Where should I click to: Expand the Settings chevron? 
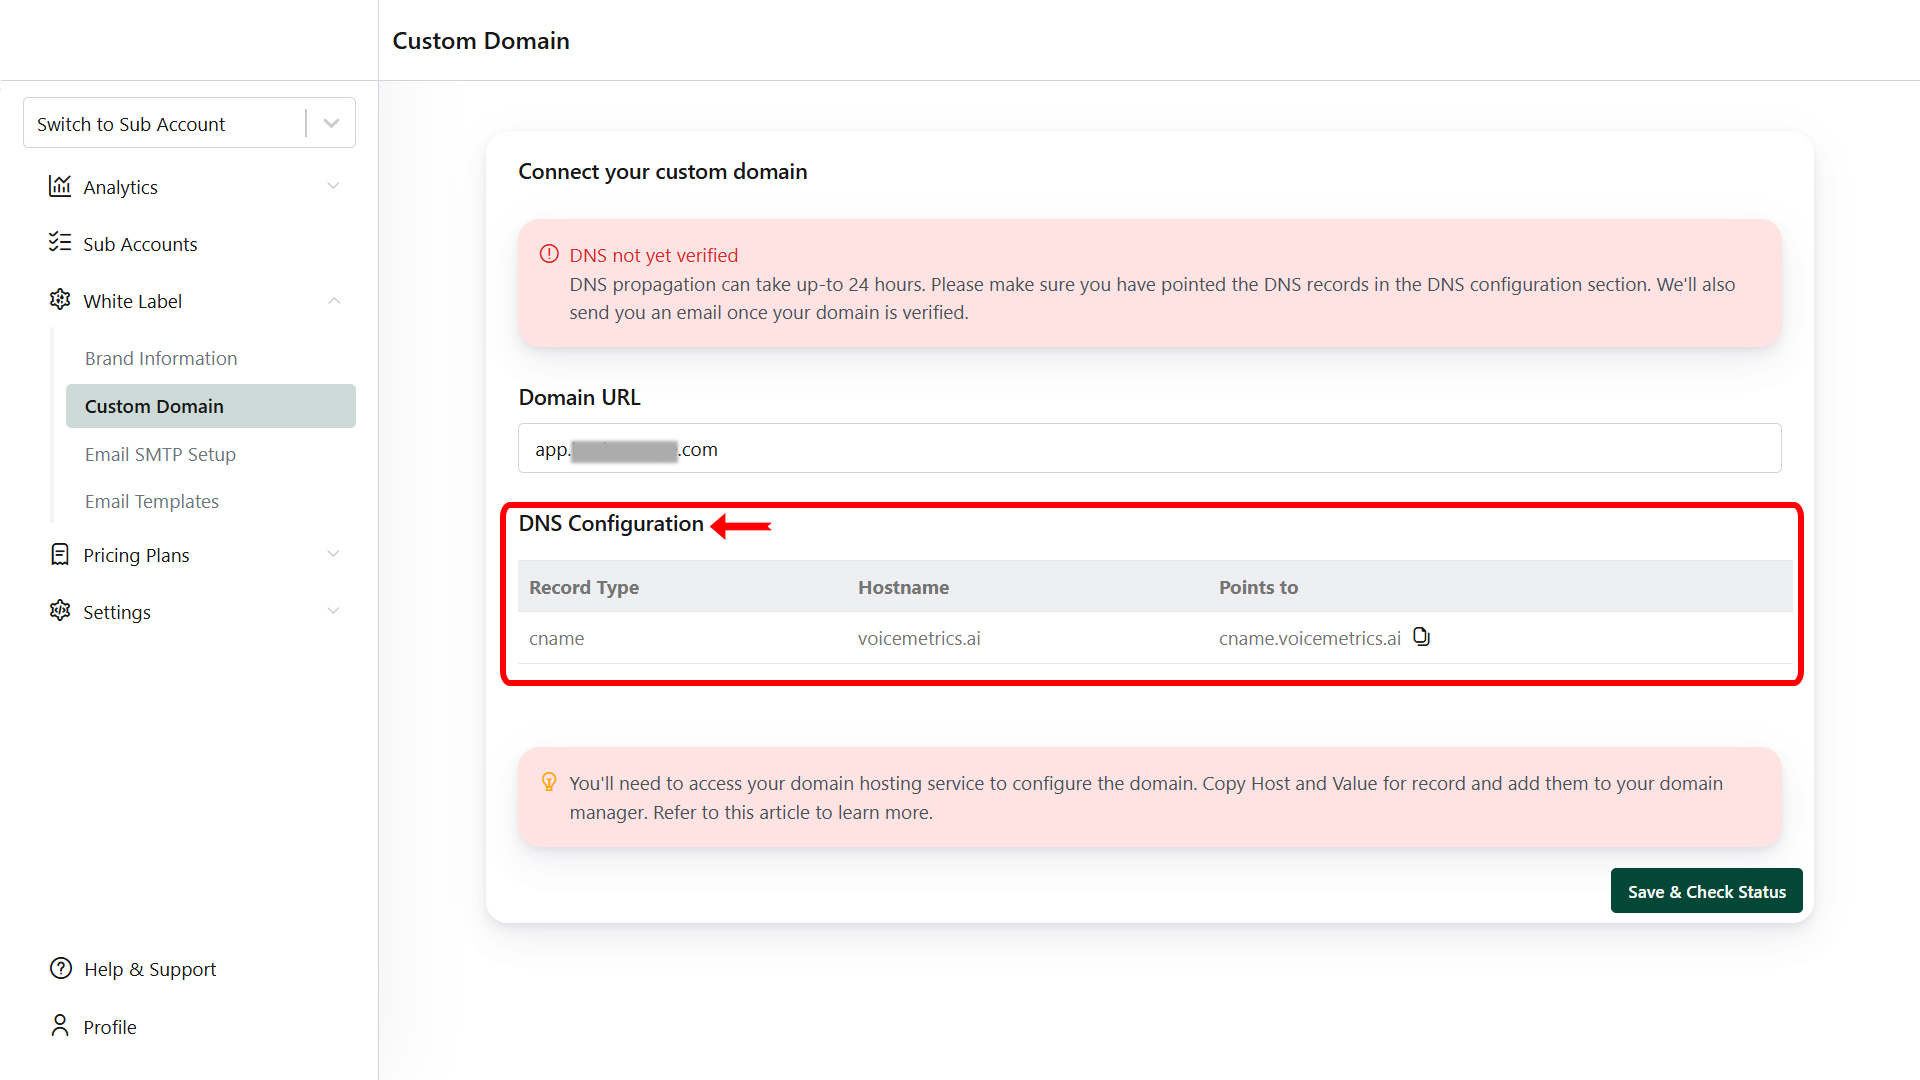pyautogui.click(x=334, y=611)
